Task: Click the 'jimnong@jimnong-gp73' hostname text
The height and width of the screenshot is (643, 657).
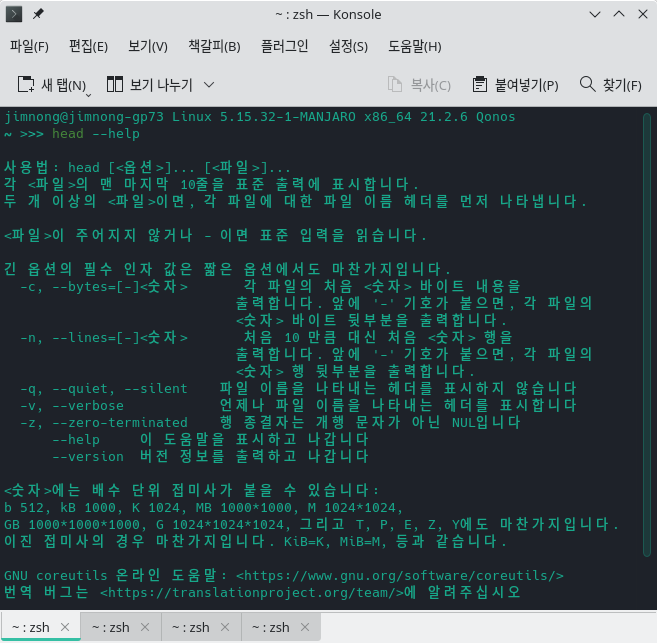Action: 84,116
